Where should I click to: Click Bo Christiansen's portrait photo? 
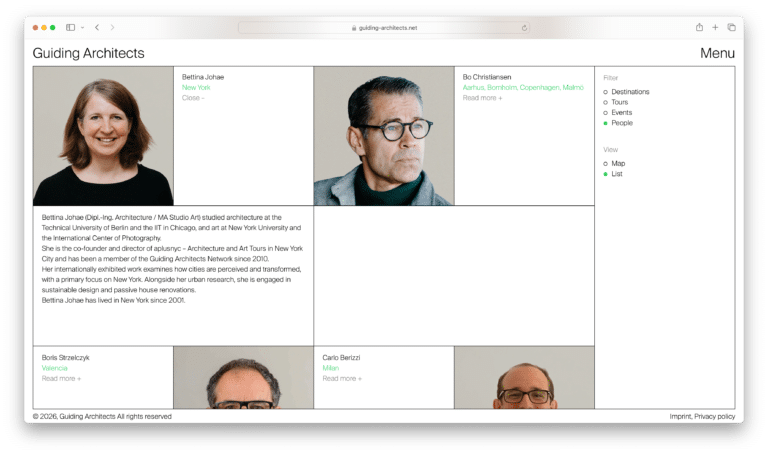383,136
